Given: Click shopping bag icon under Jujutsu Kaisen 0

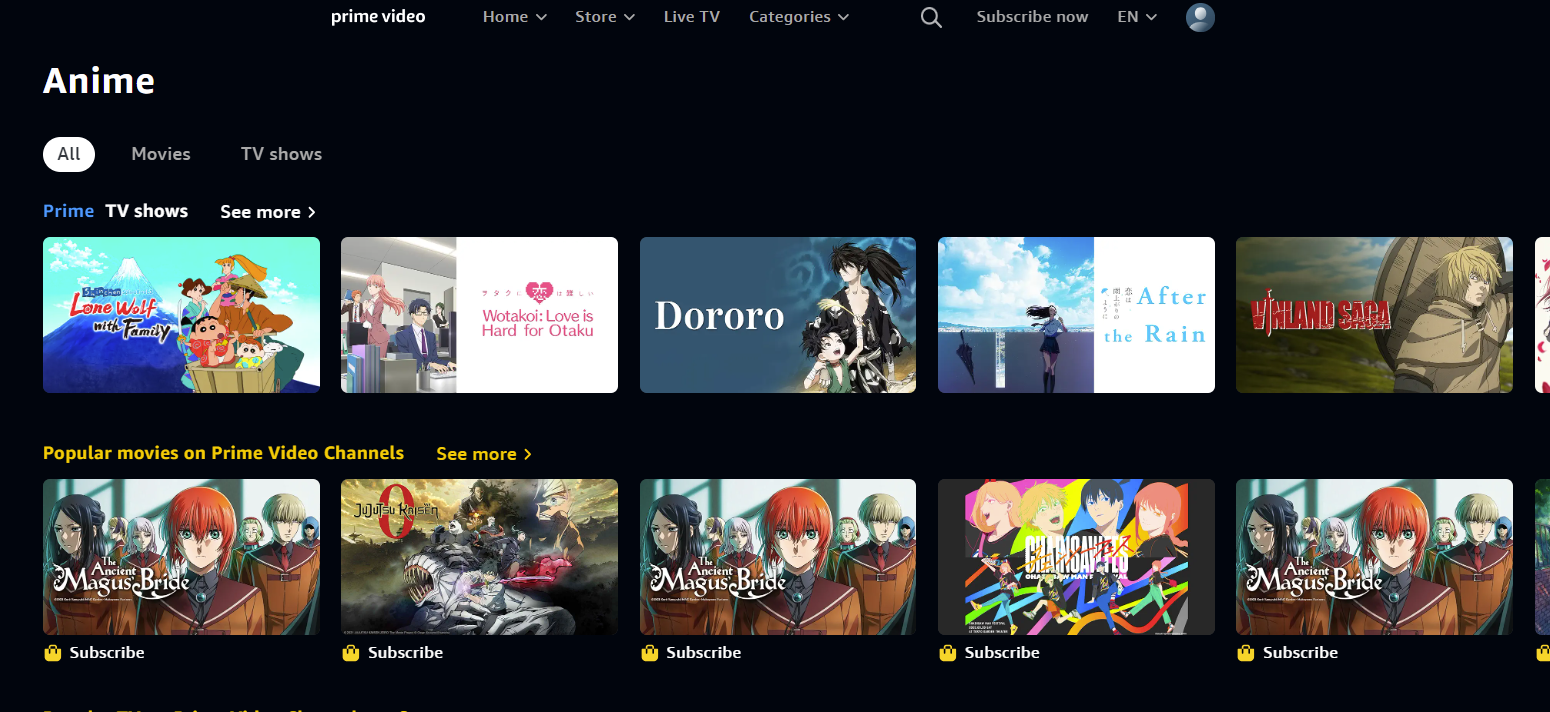Looking at the screenshot, I should 351,653.
